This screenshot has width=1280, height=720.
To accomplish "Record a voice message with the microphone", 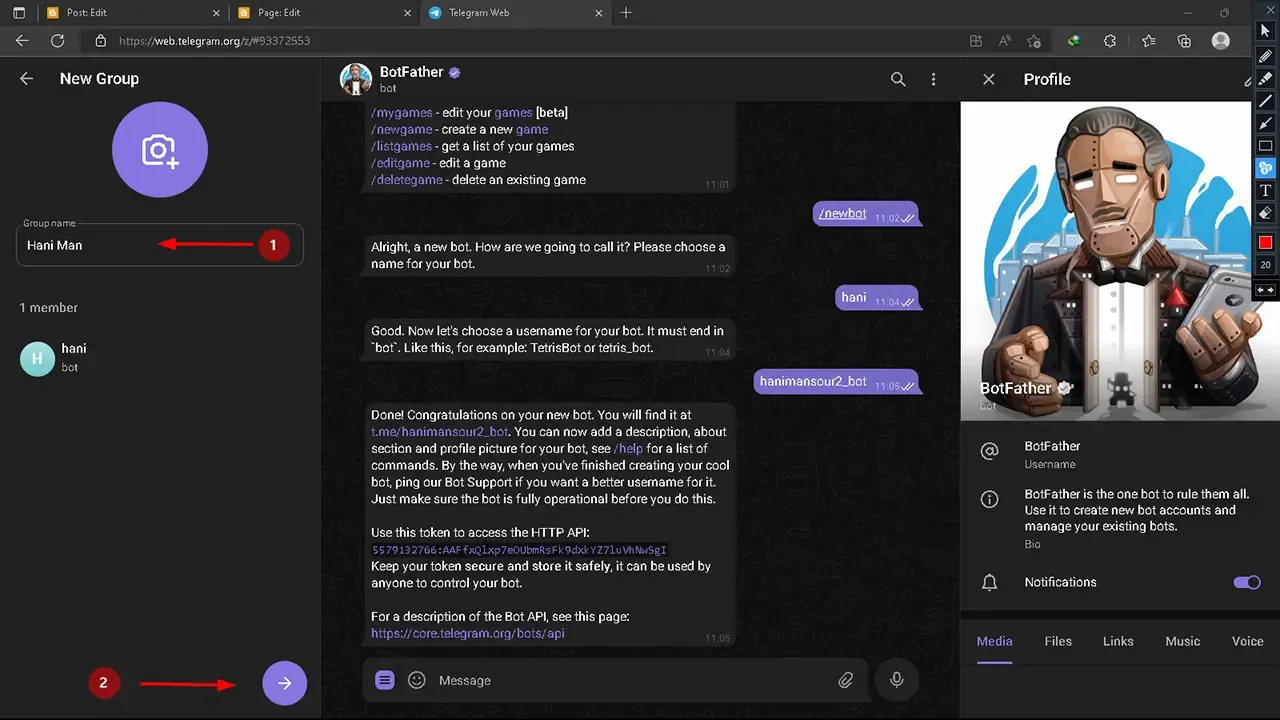I will click(x=897, y=680).
